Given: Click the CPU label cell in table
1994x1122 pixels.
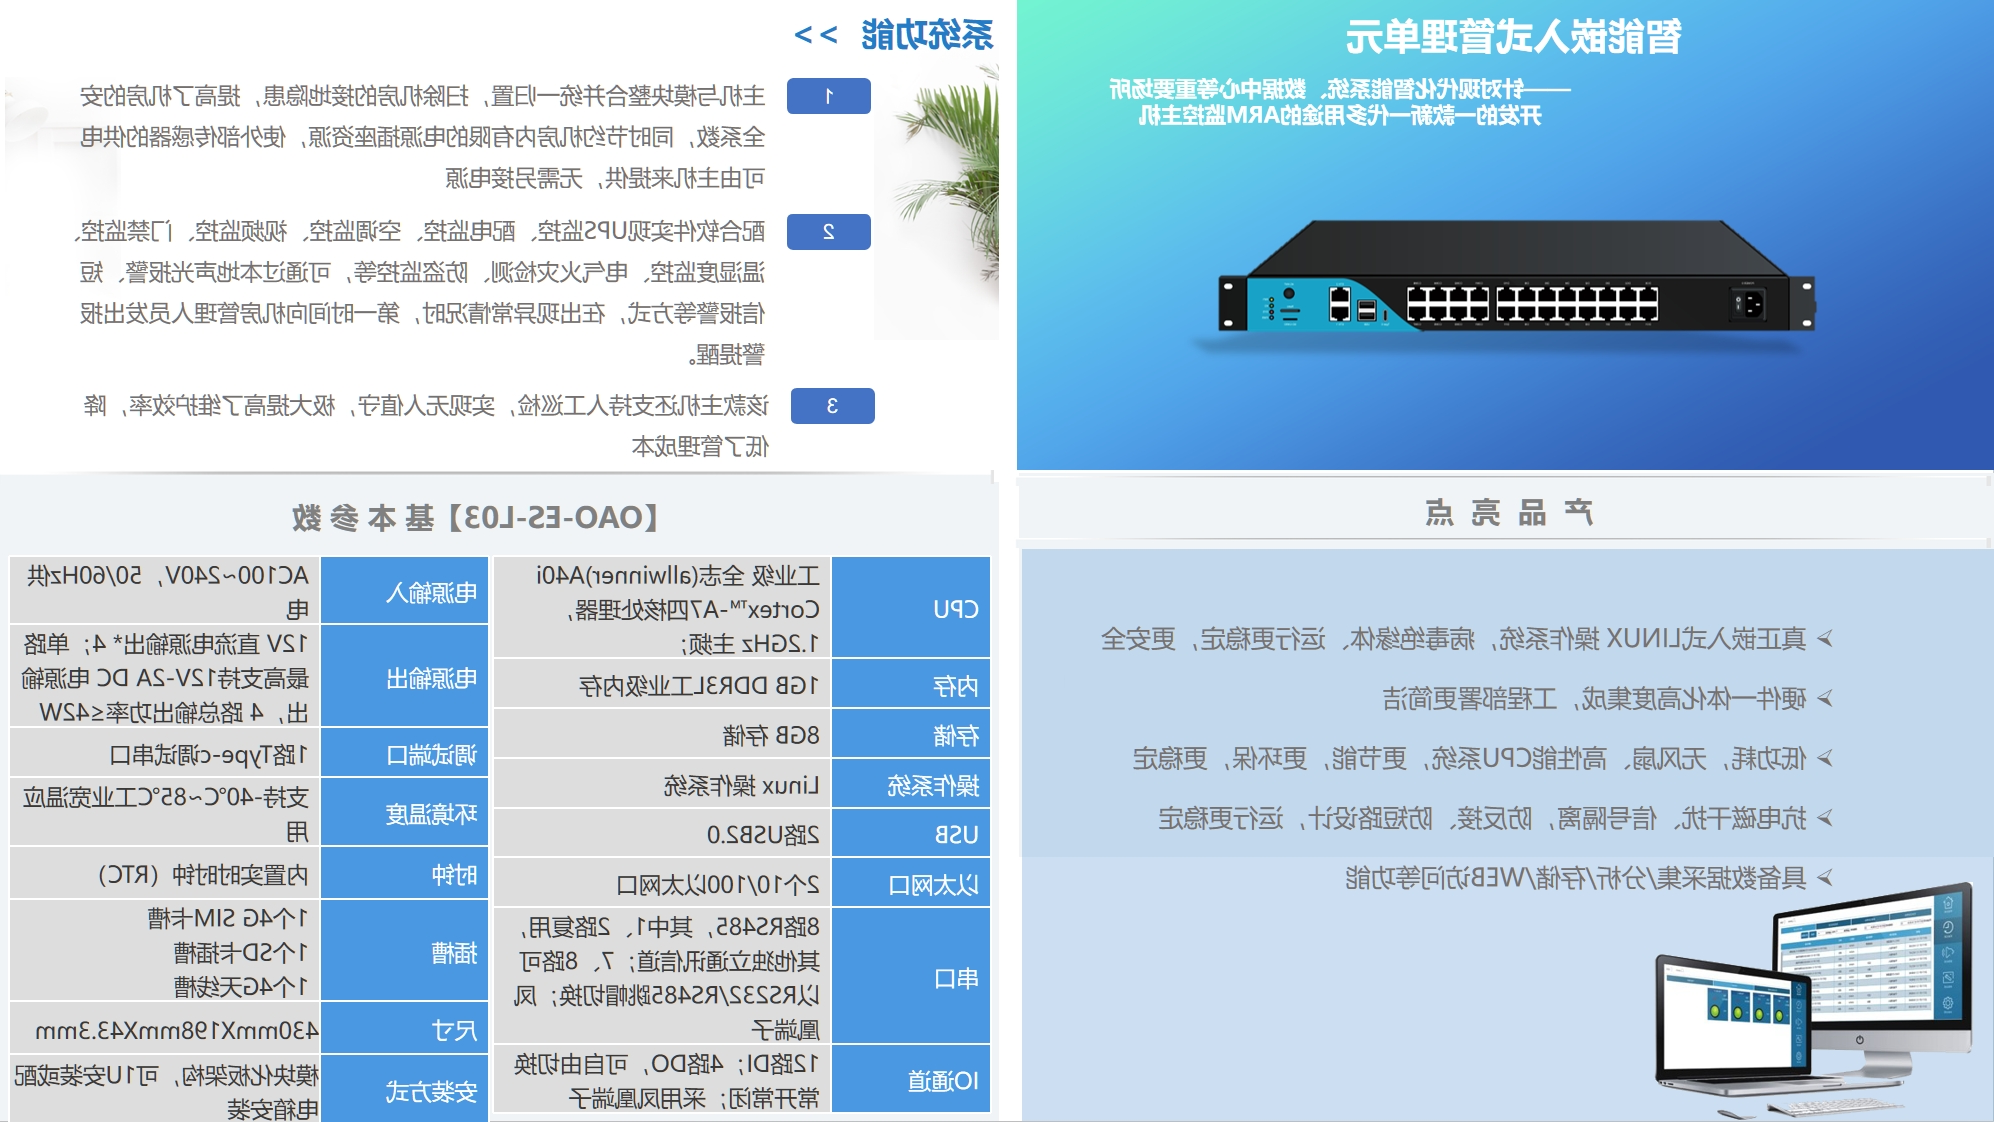Looking at the screenshot, I should (x=911, y=608).
